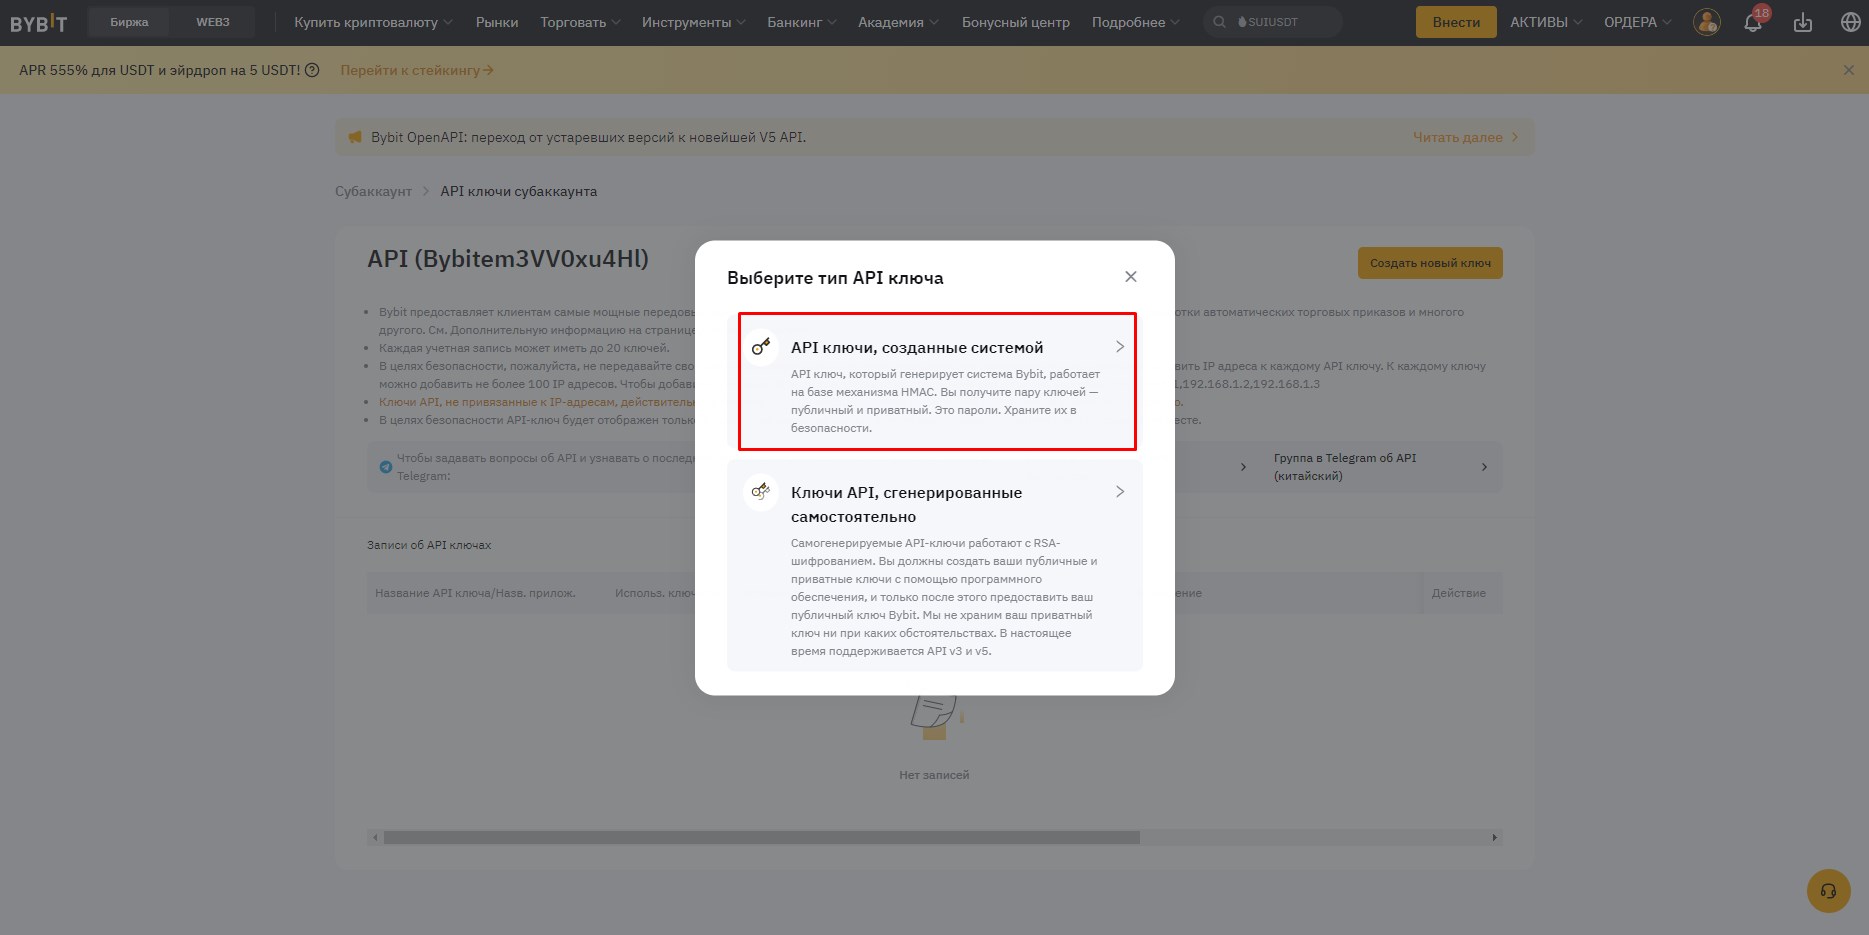Open the notifications bell
1869x935 pixels.
coord(1753,22)
